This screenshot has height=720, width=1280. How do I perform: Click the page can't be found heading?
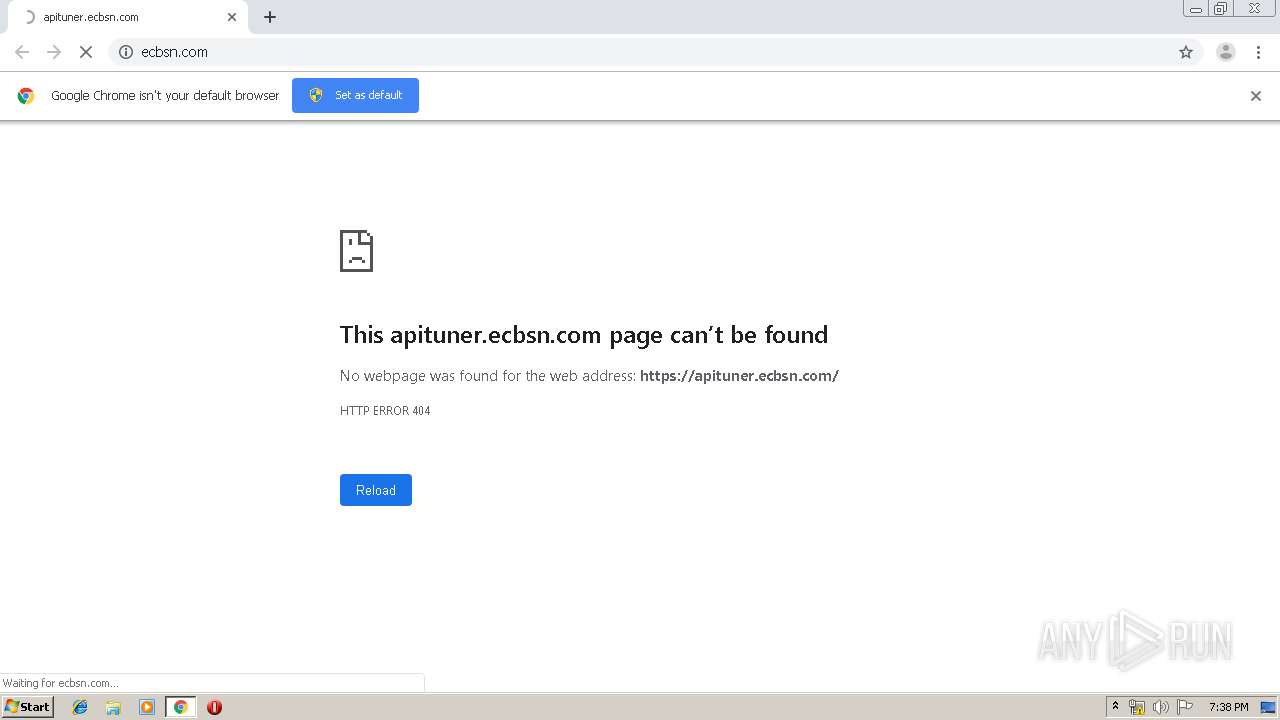[x=584, y=334]
